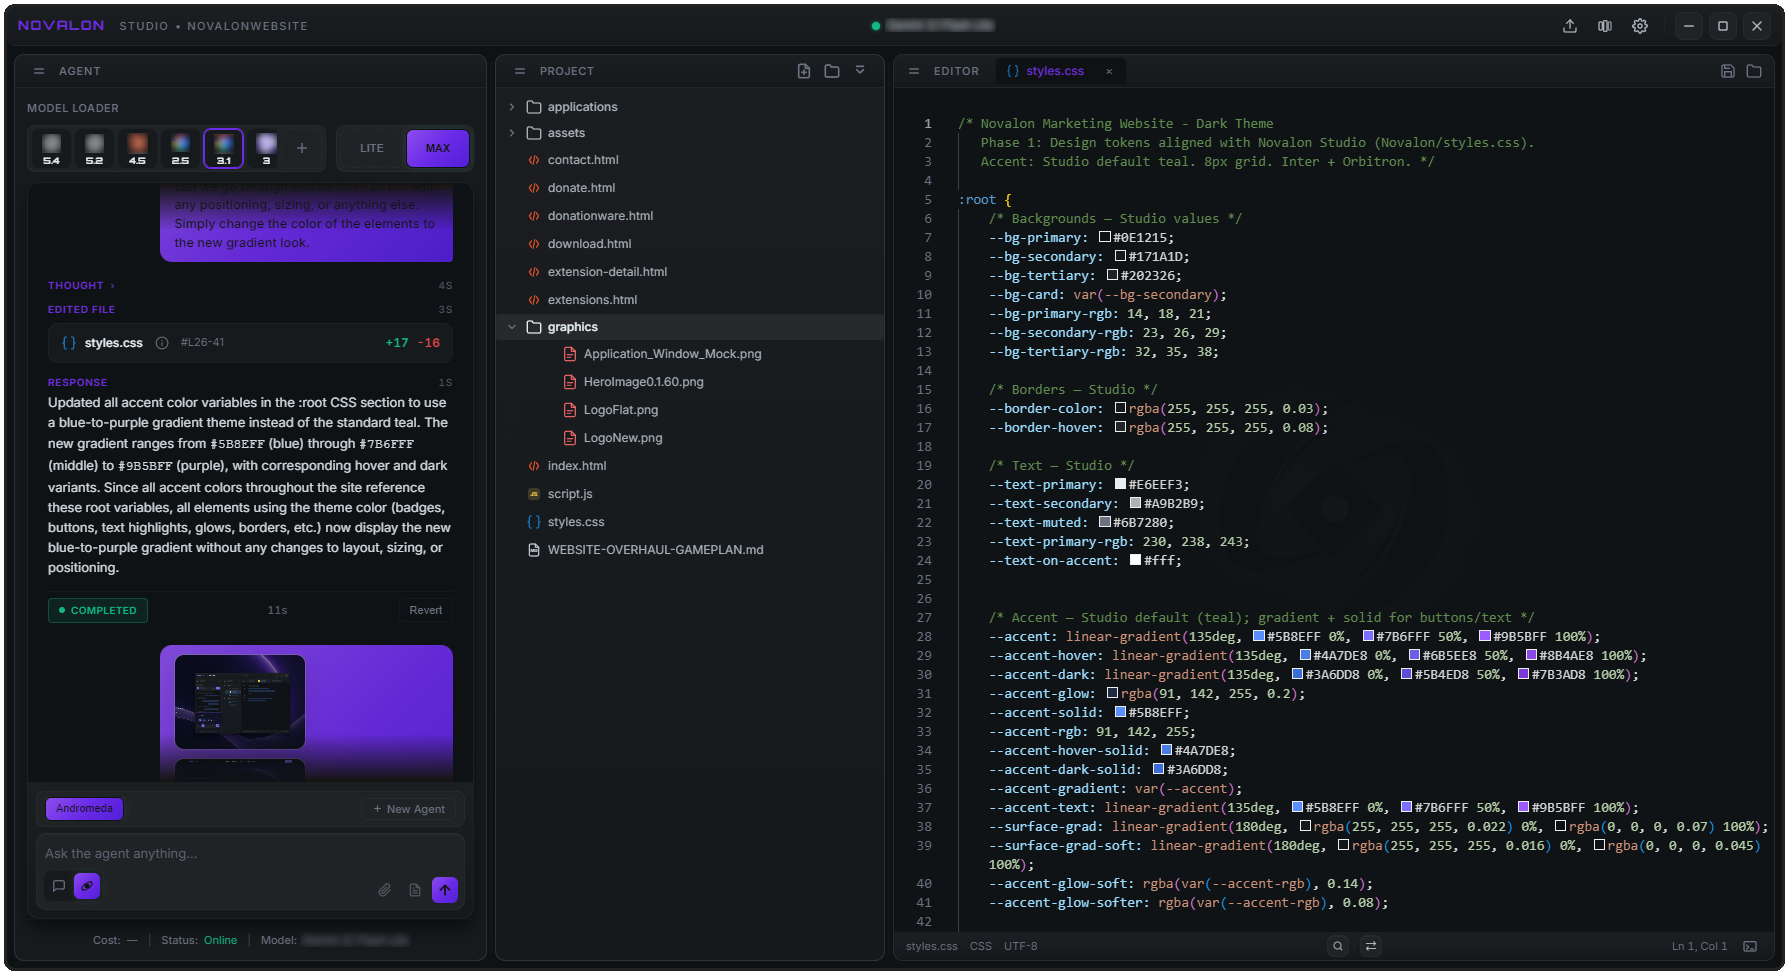Open the screenshot thumbnail in the chat
Viewport: 1789px width, 975px height.
(x=240, y=702)
